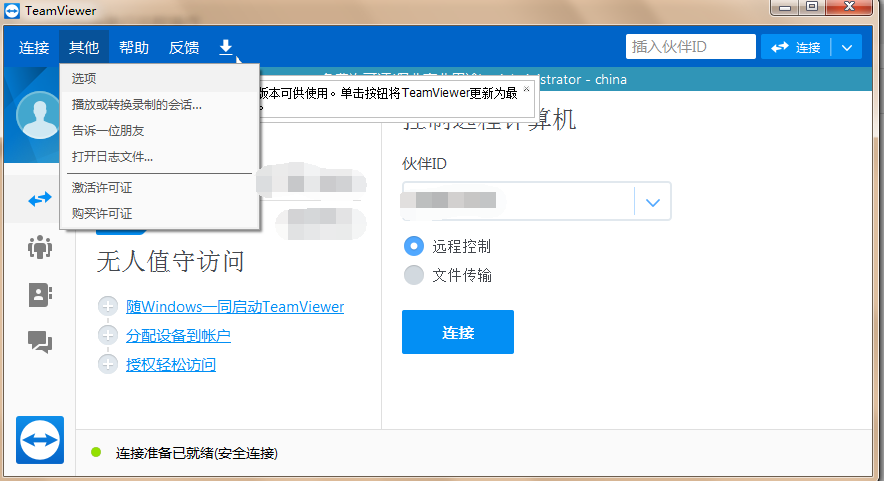Choose 购买许可证 menu entry

[x=159, y=214]
